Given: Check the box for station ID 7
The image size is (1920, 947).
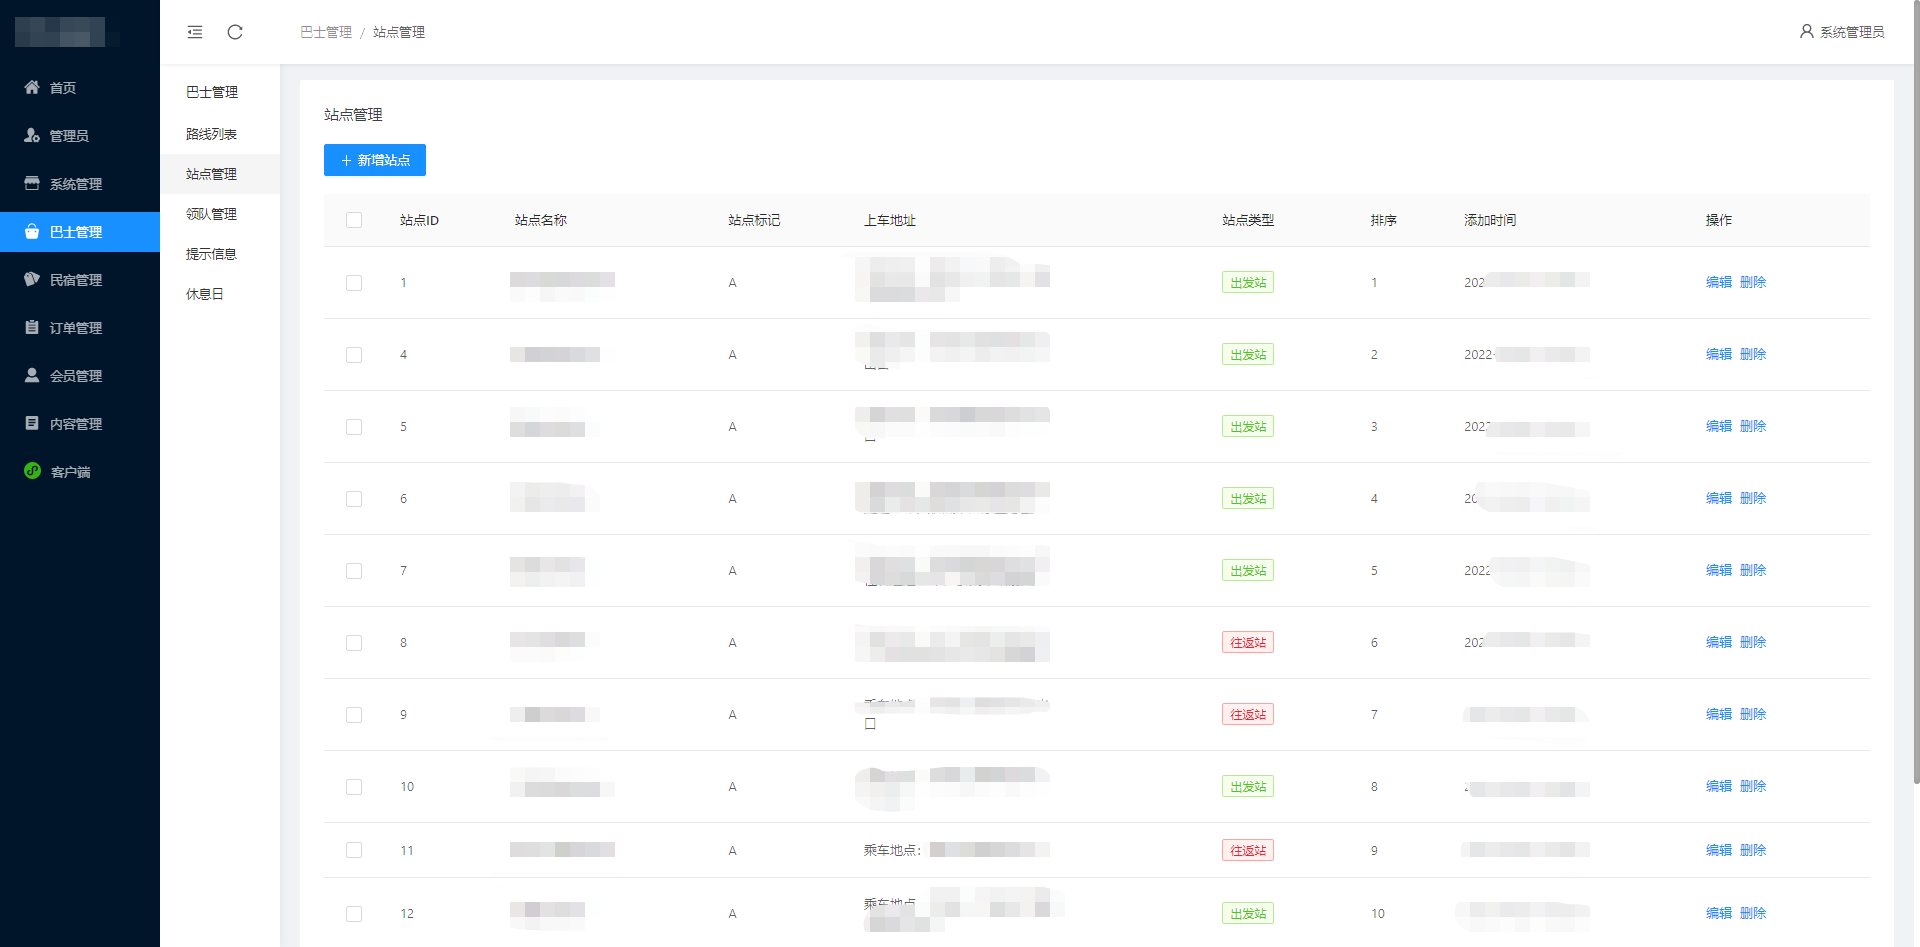Looking at the screenshot, I should coord(354,571).
